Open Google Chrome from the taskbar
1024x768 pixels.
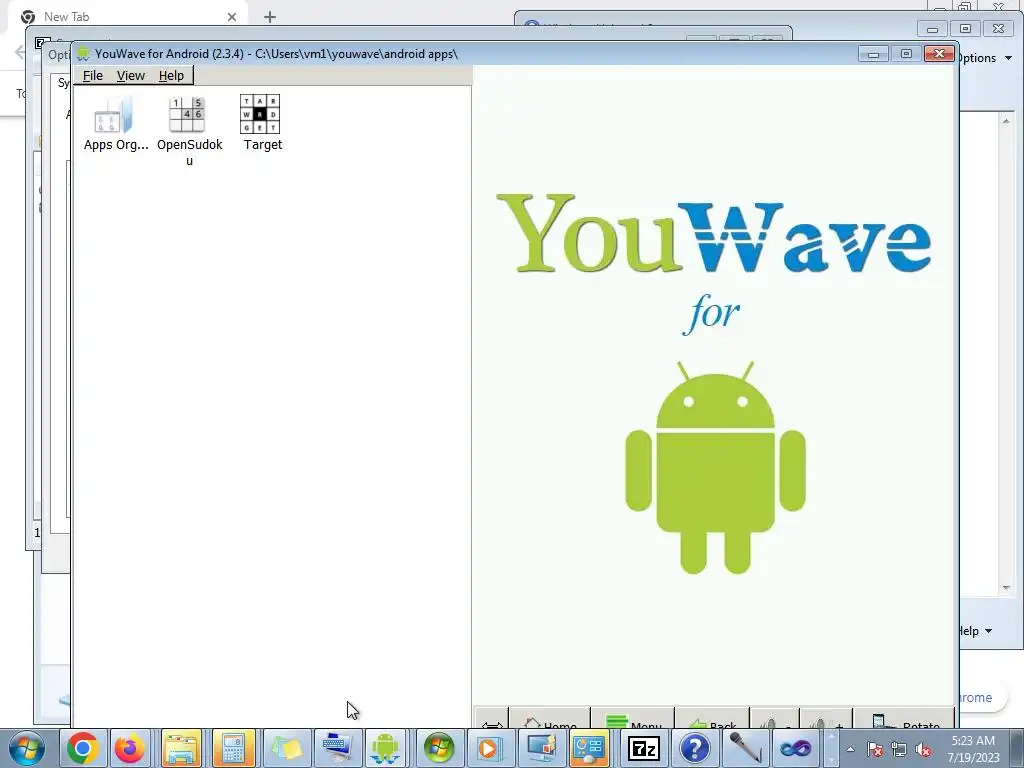pos(82,748)
